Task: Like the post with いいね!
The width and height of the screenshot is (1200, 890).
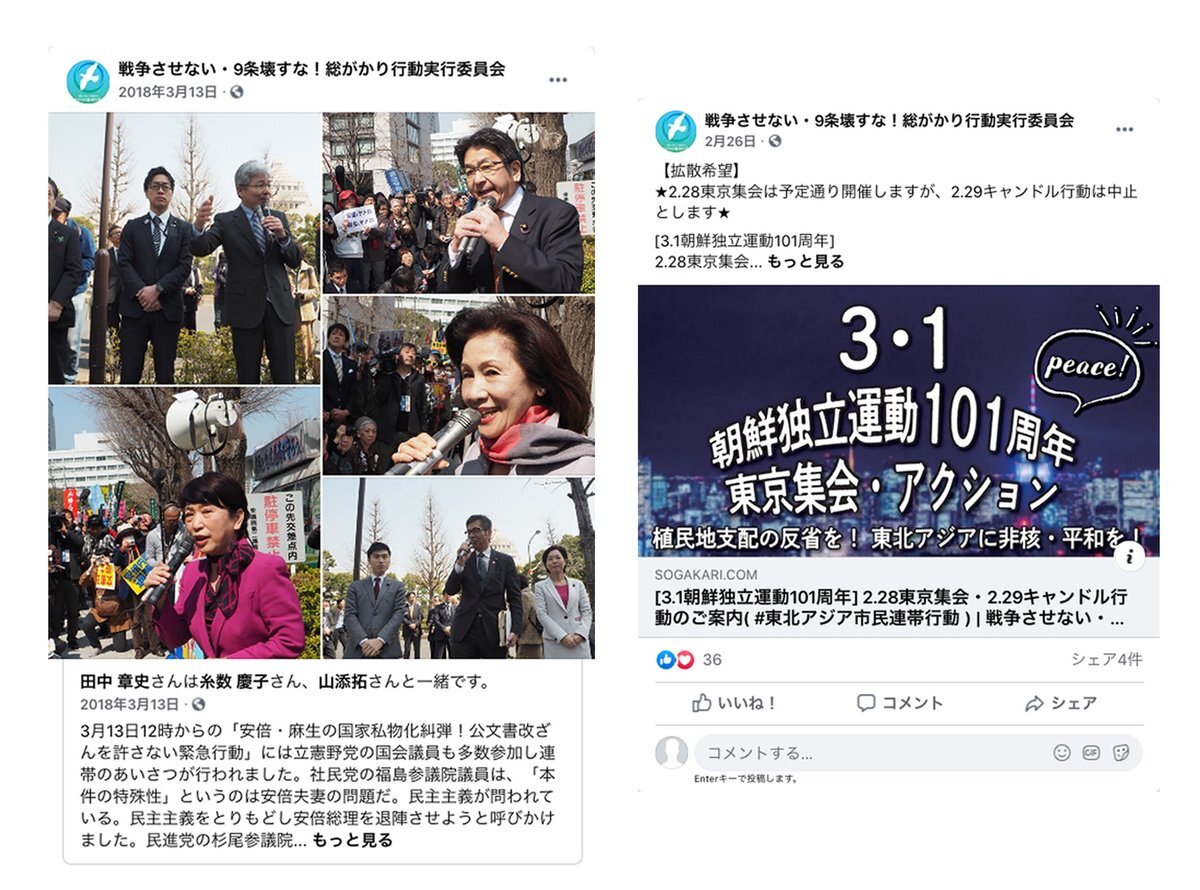Action: click(735, 703)
